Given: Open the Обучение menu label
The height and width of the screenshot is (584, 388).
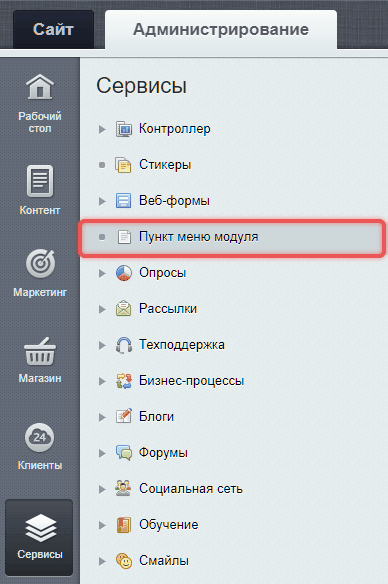Looking at the screenshot, I should pyautogui.click(x=169, y=525).
